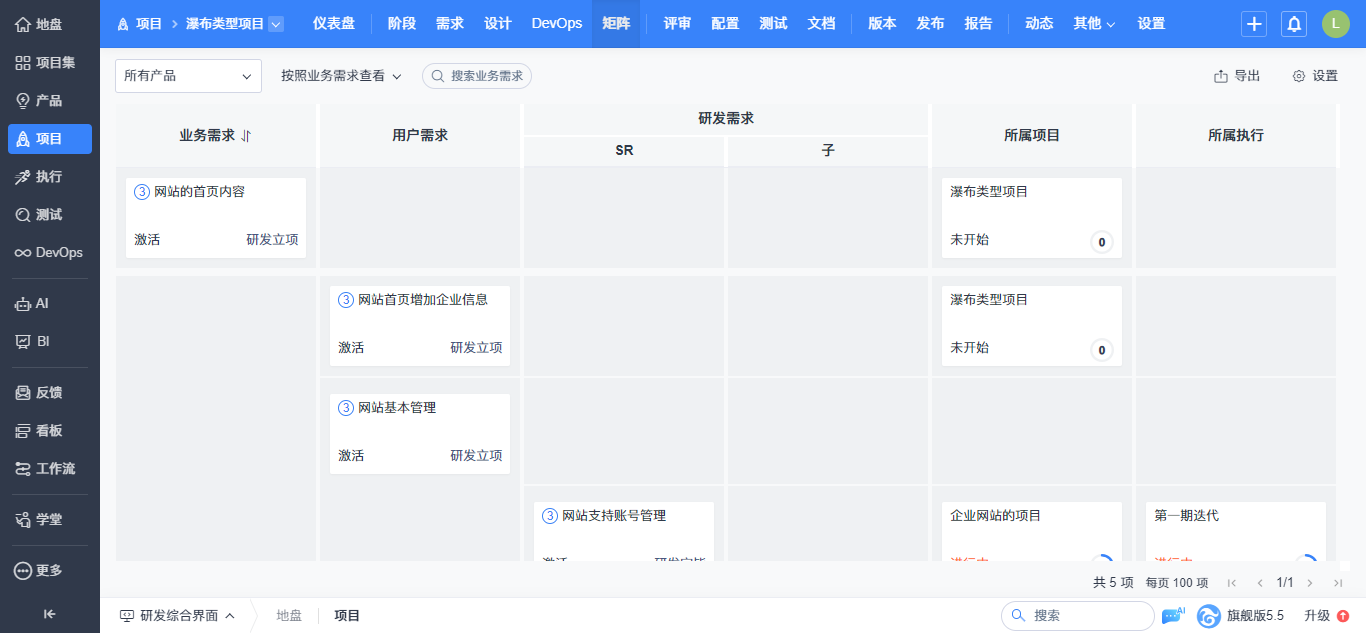Open 工作流 in the sidebar

click(x=50, y=468)
